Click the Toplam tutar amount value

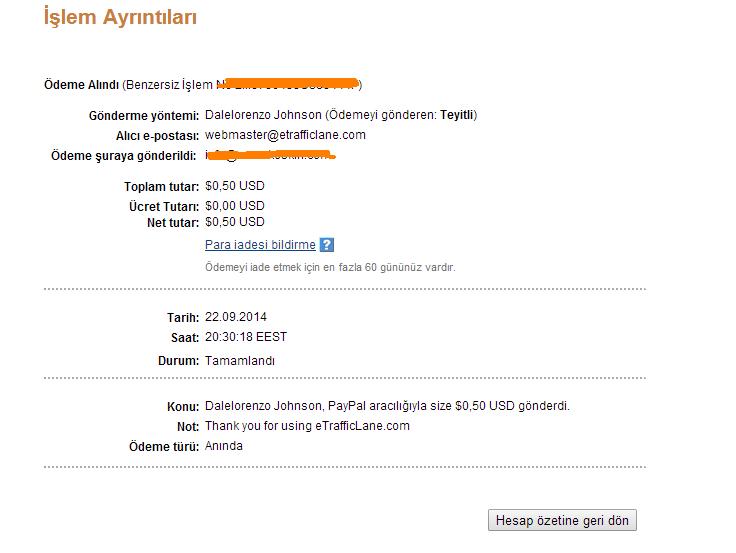click(x=235, y=186)
